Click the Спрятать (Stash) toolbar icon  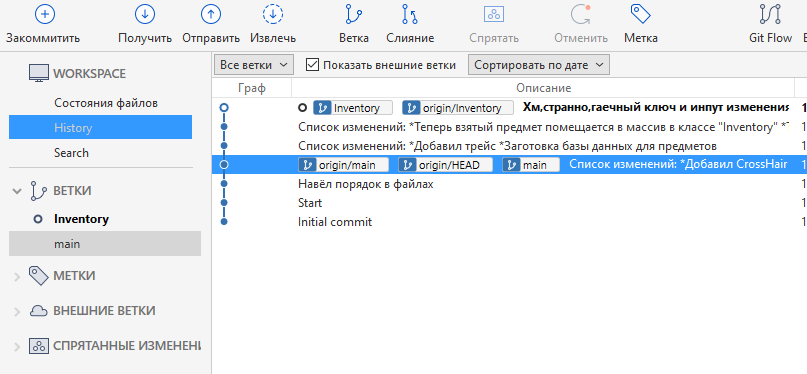pyautogui.click(x=494, y=14)
